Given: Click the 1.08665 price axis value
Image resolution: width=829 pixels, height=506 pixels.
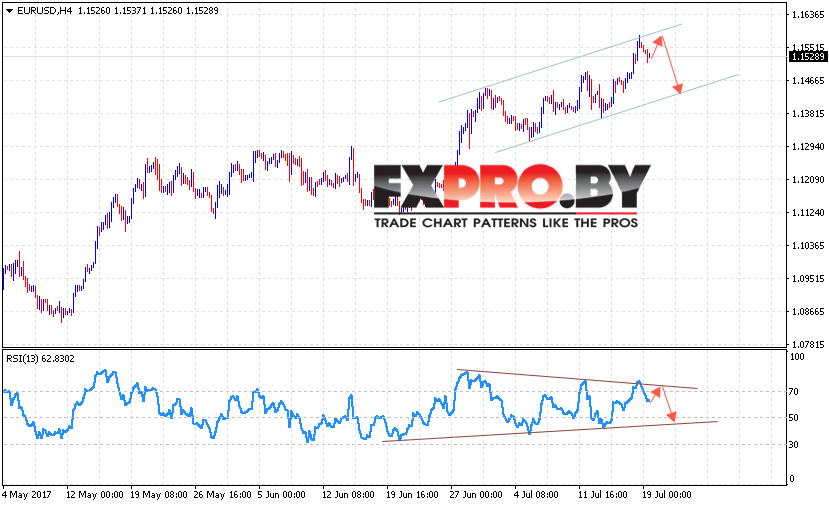Looking at the screenshot, I should click(808, 311).
